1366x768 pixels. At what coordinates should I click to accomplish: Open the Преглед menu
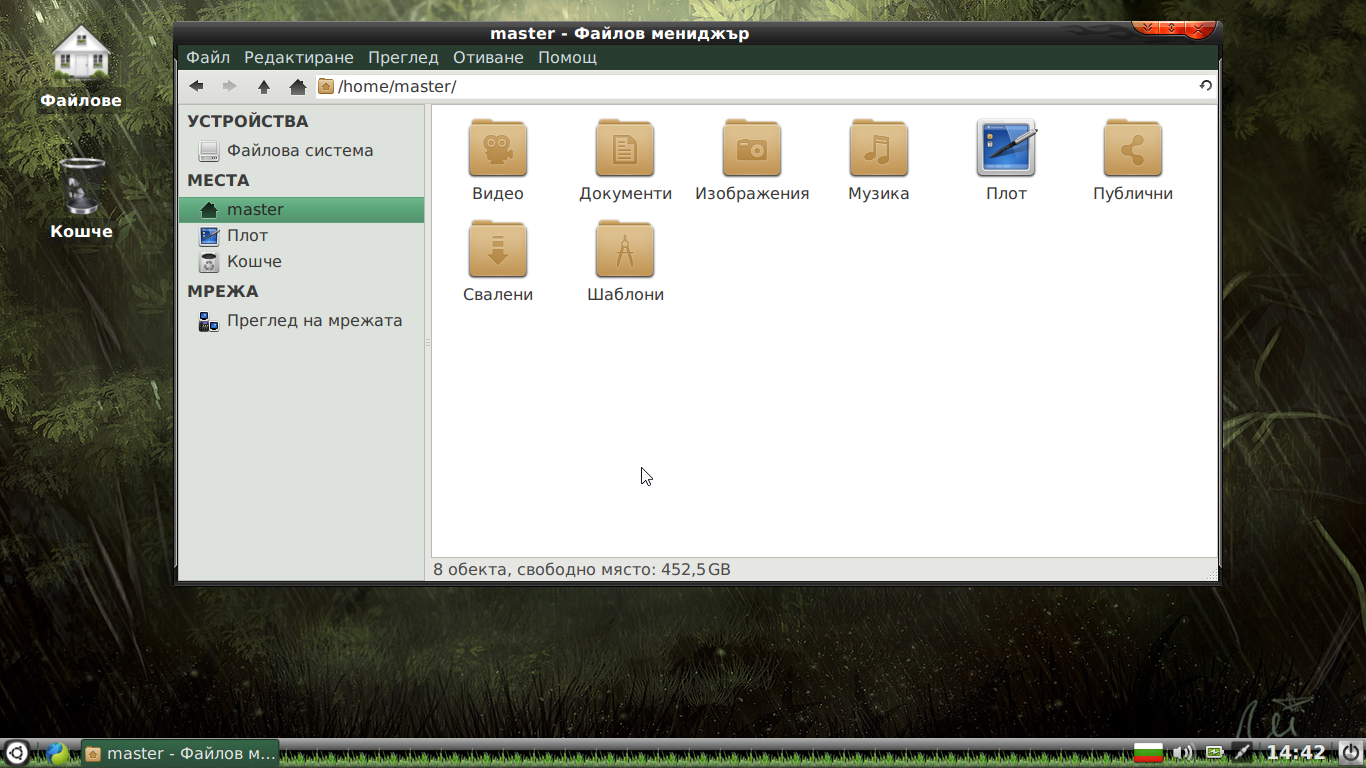coord(403,57)
